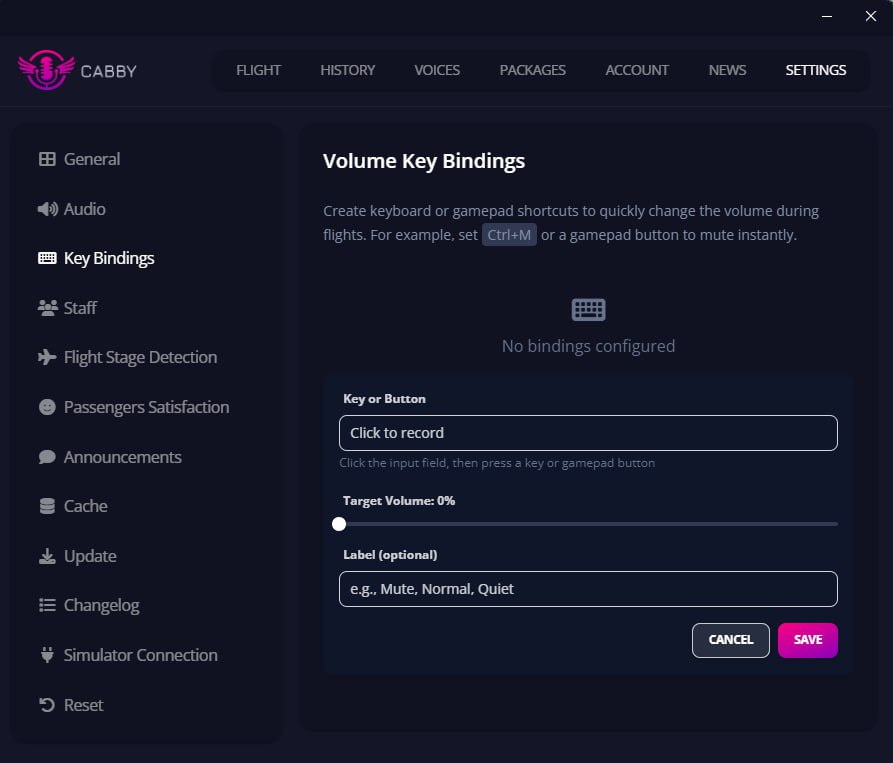Click the Cache stack icon in sidebar

(x=46, y=506)
